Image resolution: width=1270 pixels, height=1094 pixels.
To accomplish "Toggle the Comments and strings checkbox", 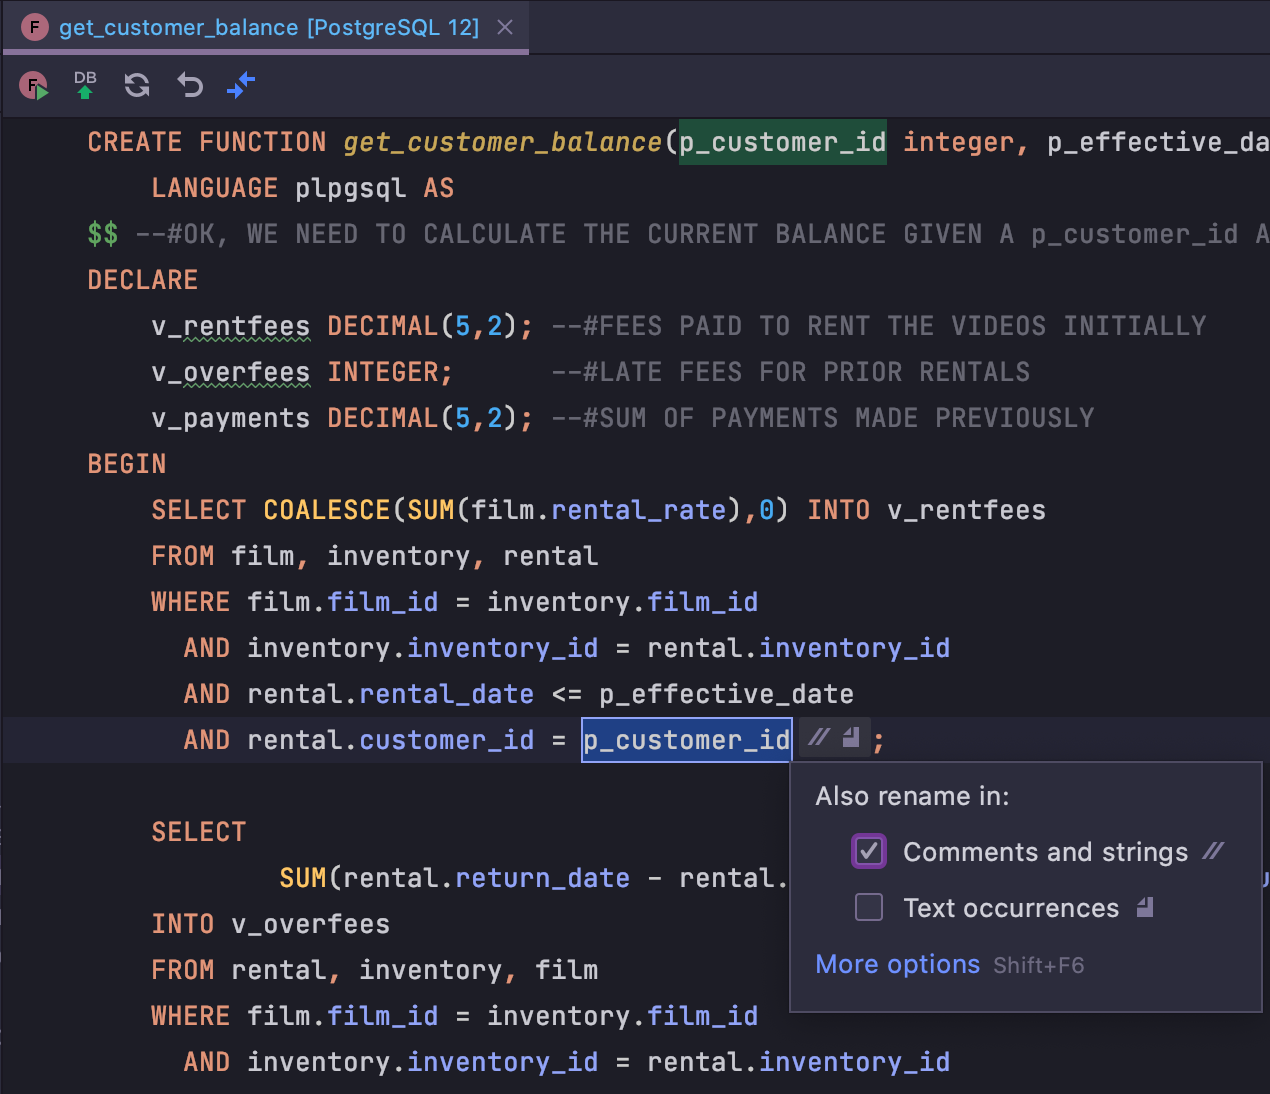I will click(869, 851).
